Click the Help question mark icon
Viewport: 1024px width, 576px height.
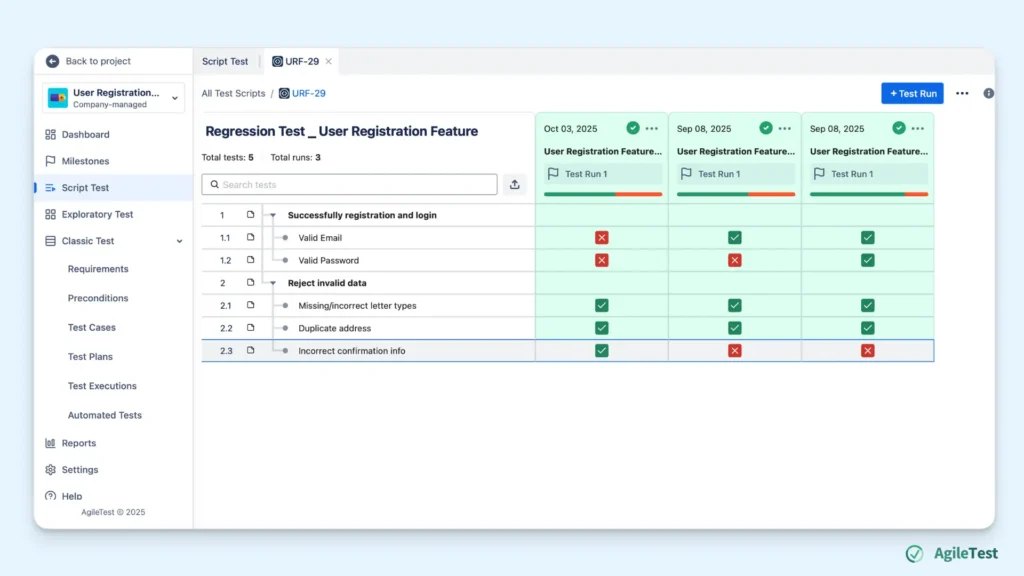tap(50, 496)
